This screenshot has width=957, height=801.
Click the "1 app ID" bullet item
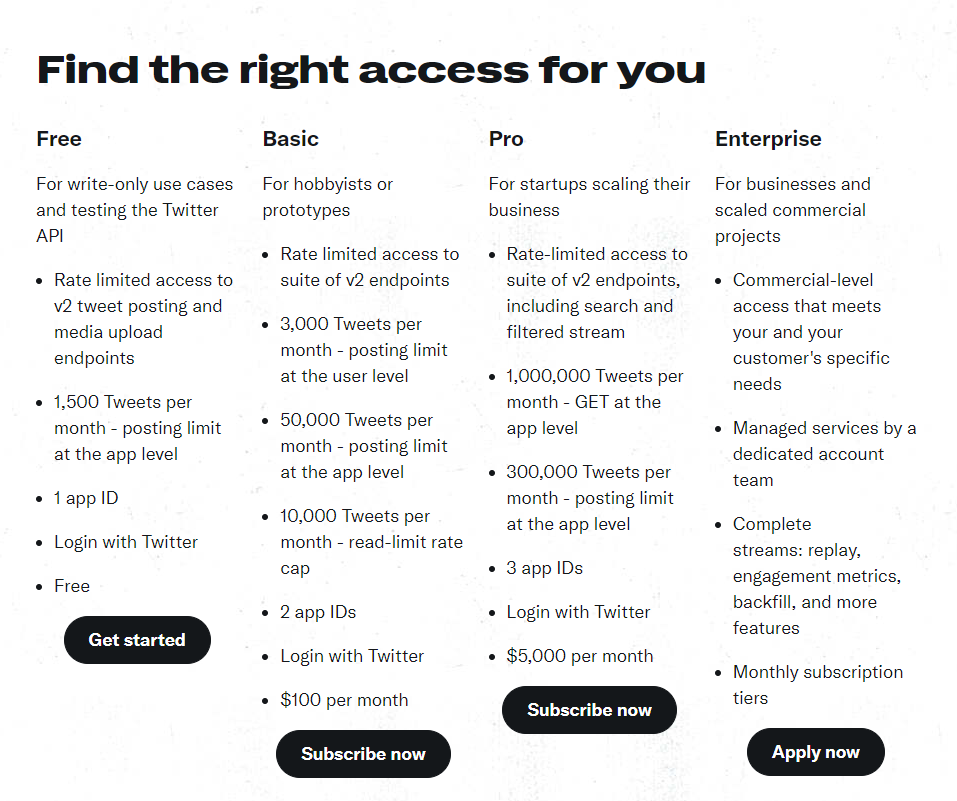point(86,498)
